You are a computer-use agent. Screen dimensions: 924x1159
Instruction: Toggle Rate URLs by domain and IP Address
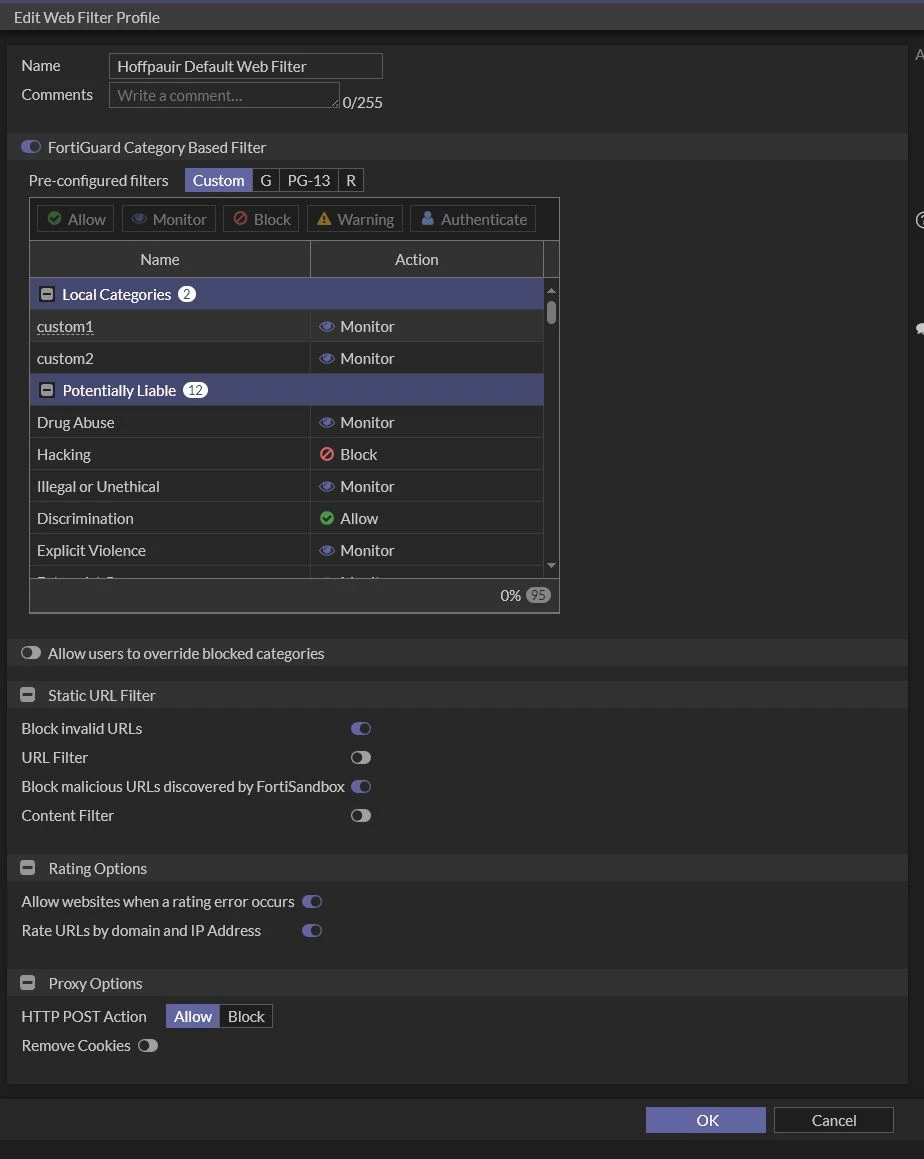pyautogui.click(x=312, y=931)
